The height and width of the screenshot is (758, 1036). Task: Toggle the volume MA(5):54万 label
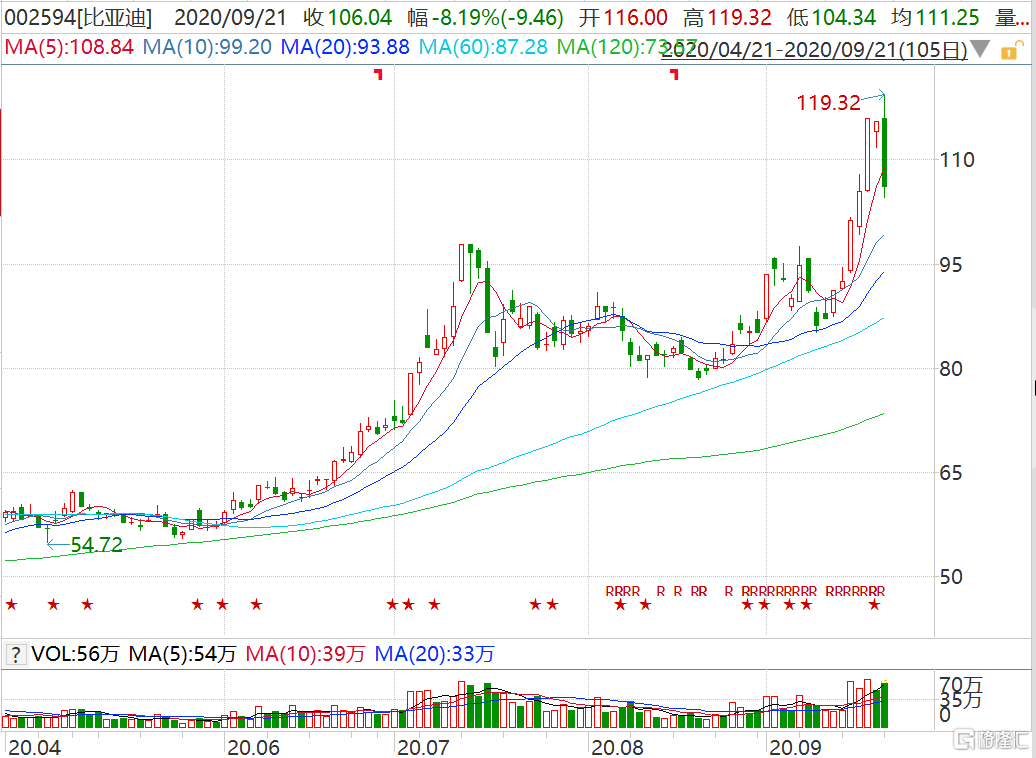pyautogui.click(x=182, y=654)
